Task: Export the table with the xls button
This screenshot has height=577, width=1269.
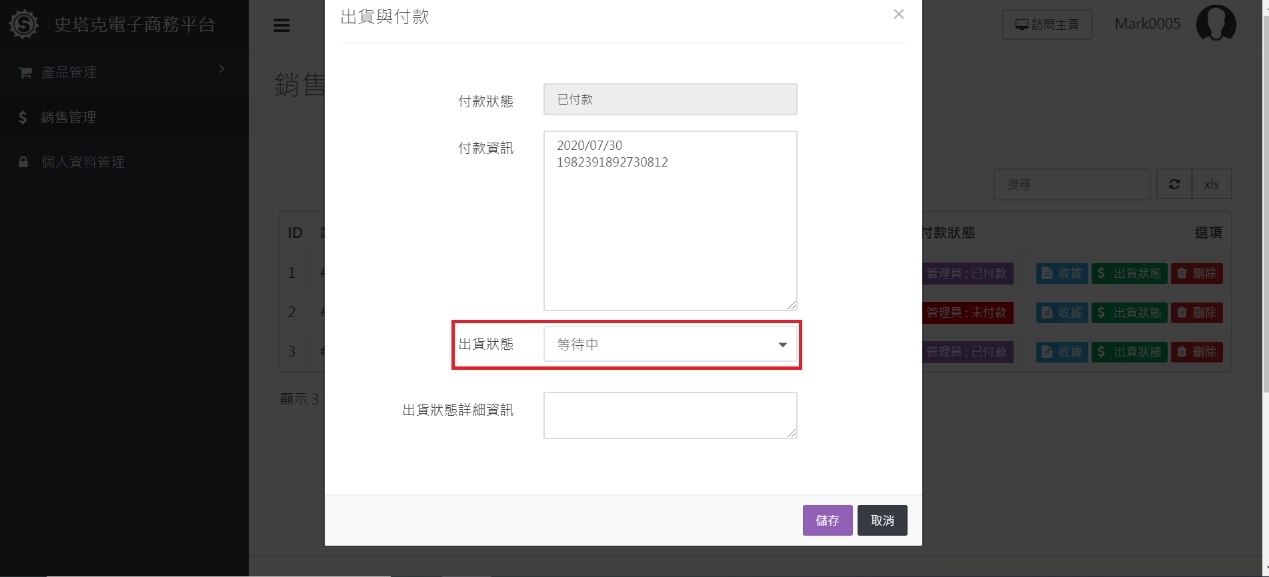Action: [1211, 185]
